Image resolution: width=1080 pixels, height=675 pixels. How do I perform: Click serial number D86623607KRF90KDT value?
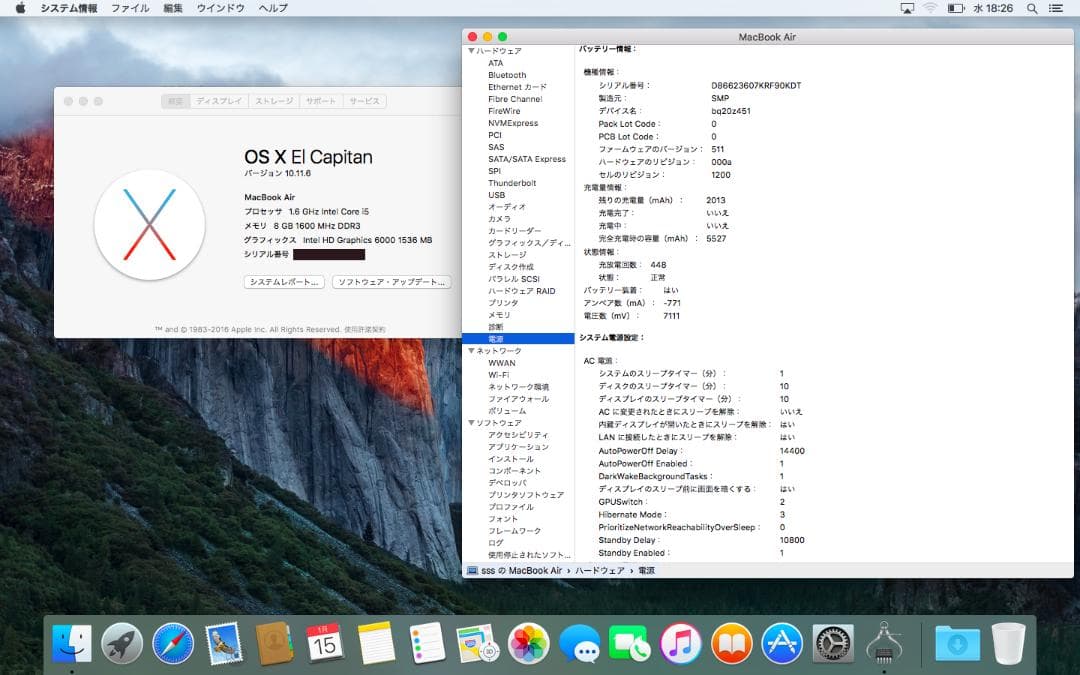[x=756, y=86]
